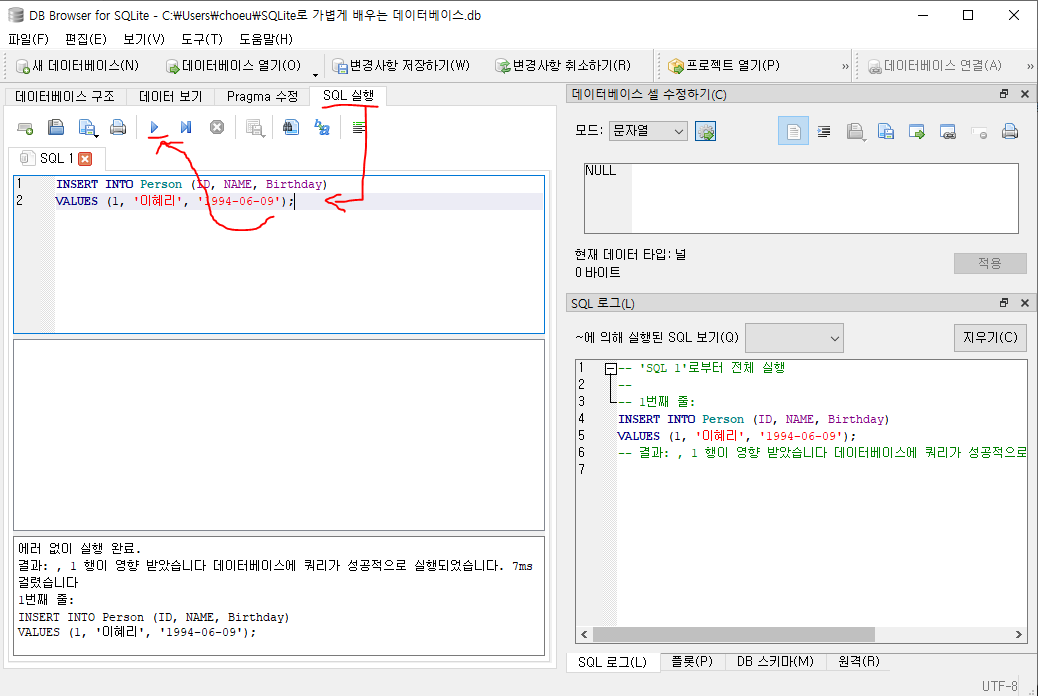Click 데이터베이스 연결(A) toolbar button
Screen dimensions: 1038x696
tap(935, 66)
